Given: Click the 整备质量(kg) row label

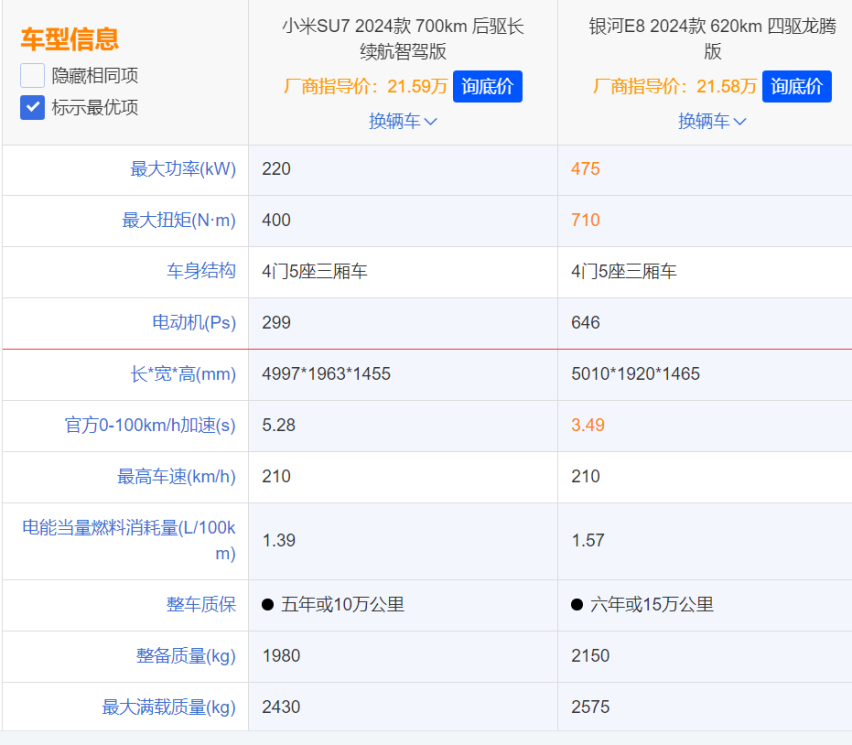Looking at the screenshot, I should coord(186,656).
